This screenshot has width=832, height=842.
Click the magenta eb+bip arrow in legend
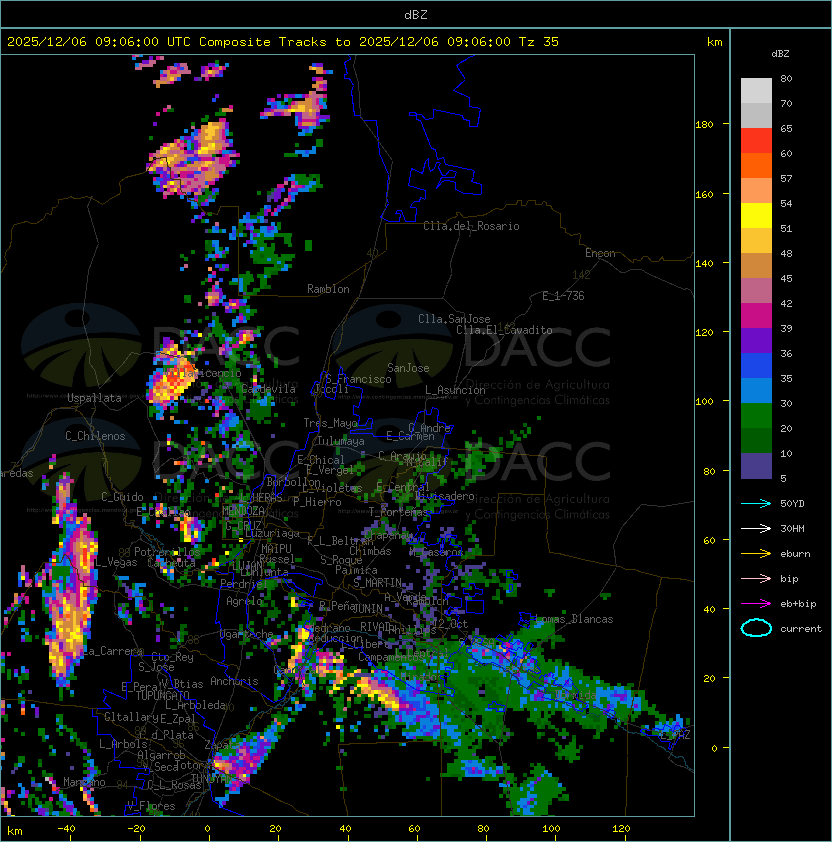coord(756,604)
